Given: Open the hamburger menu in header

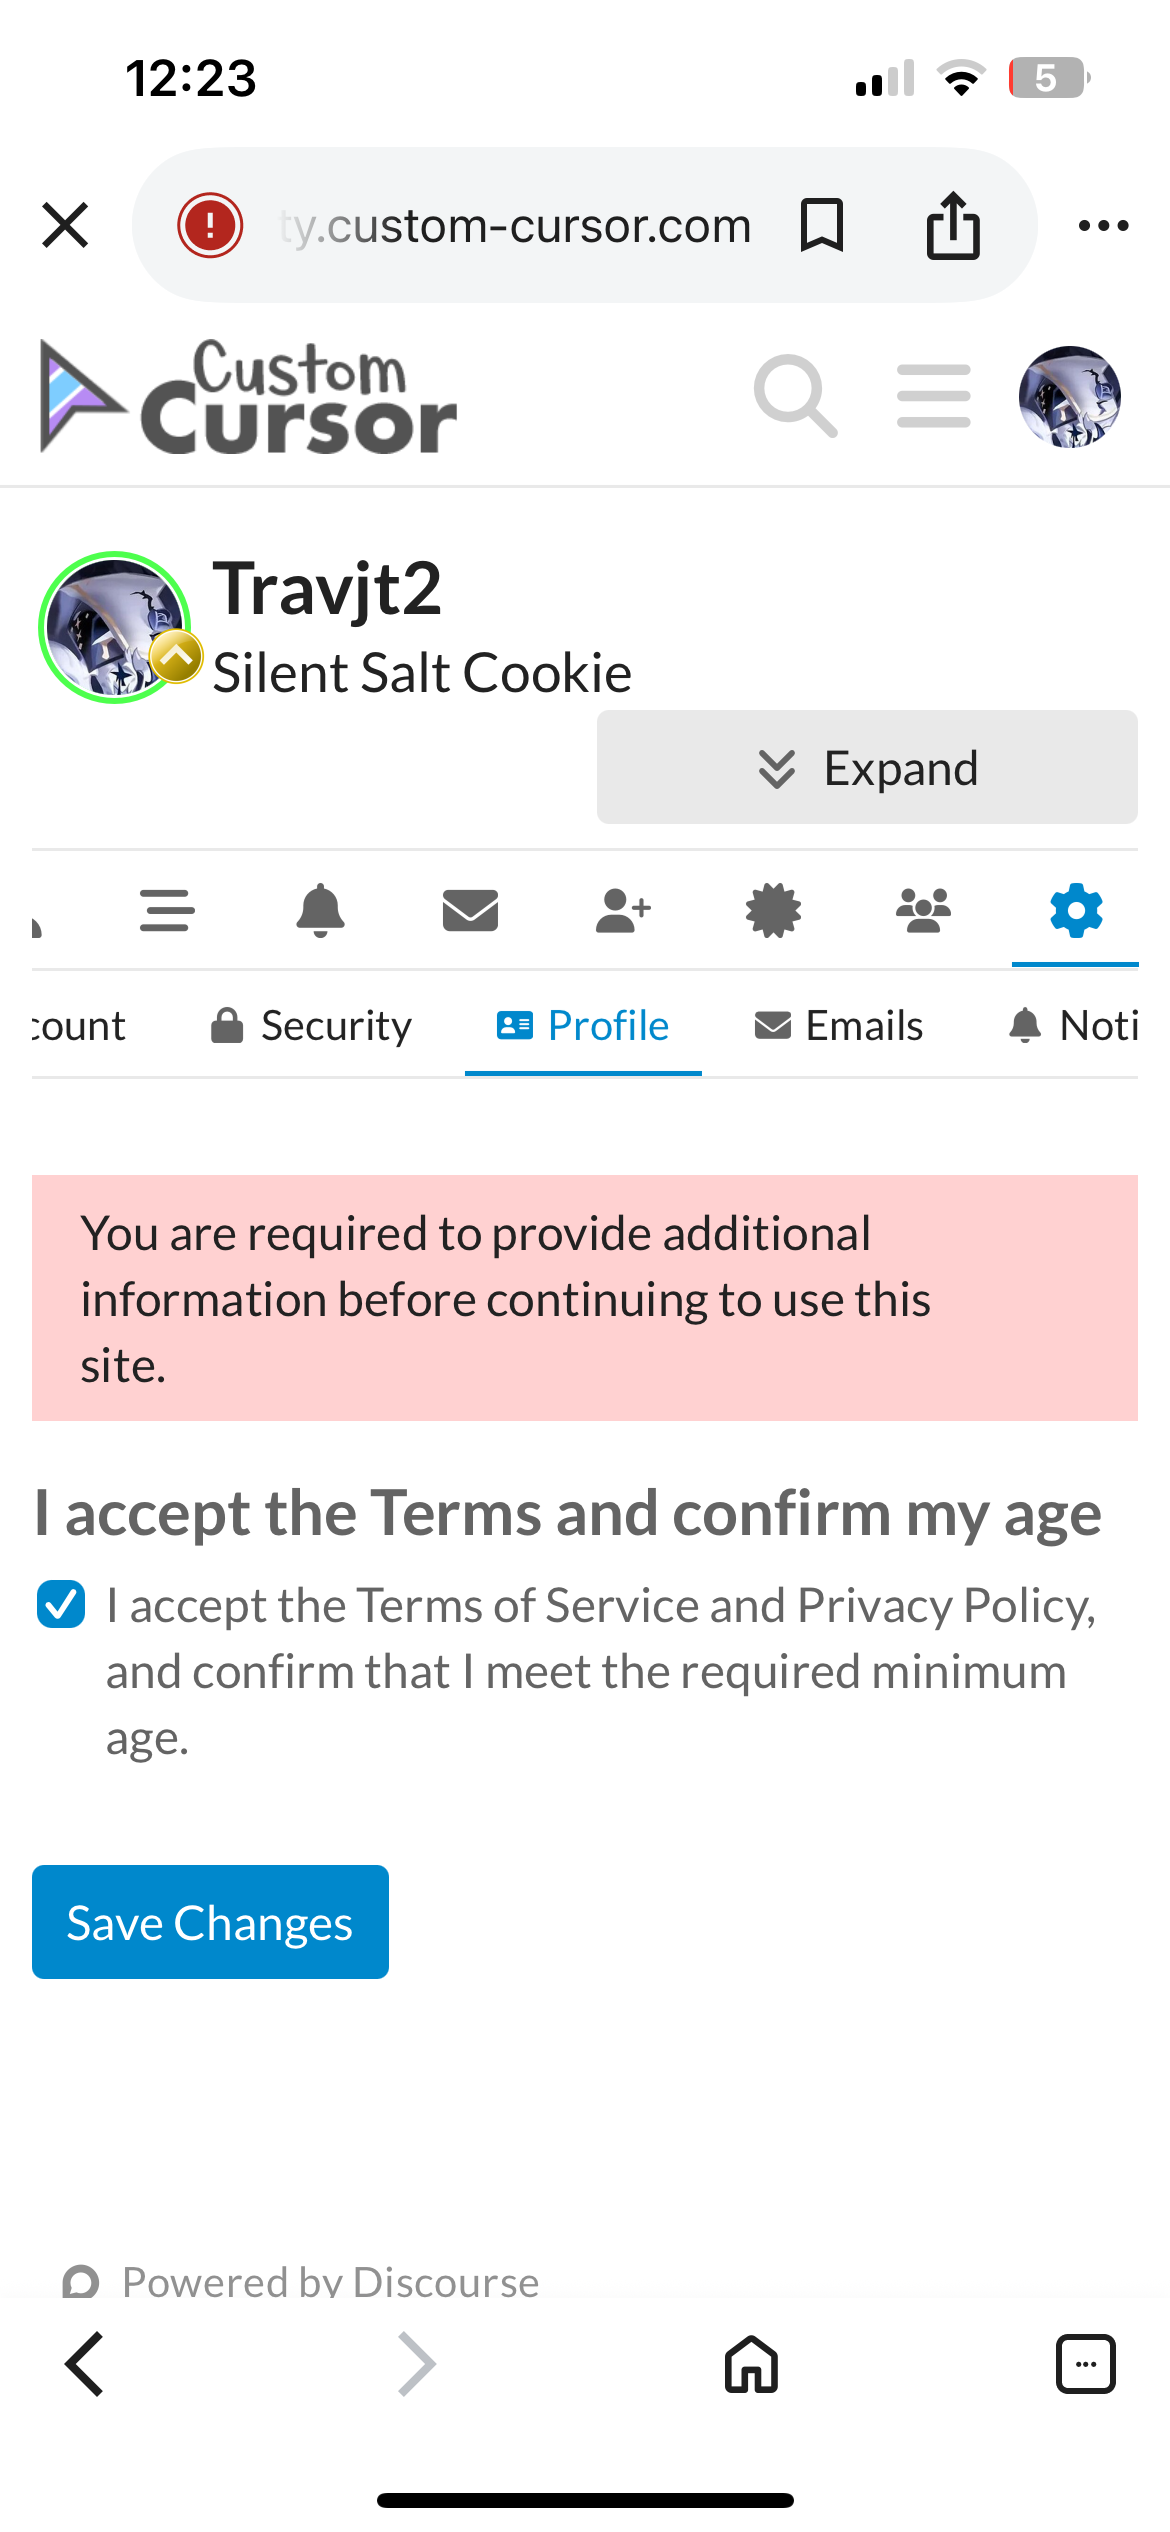Looking at the screenshot, I should point(933,396).
